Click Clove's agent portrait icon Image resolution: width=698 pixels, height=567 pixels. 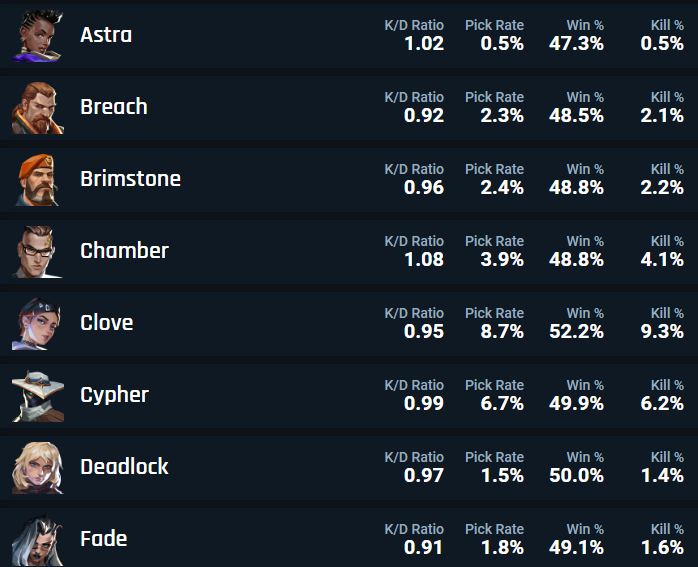tap(38, 324)
